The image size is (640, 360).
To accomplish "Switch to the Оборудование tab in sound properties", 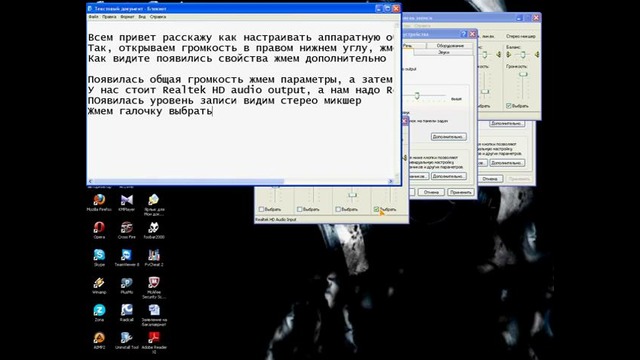I will tap(450, 46).
